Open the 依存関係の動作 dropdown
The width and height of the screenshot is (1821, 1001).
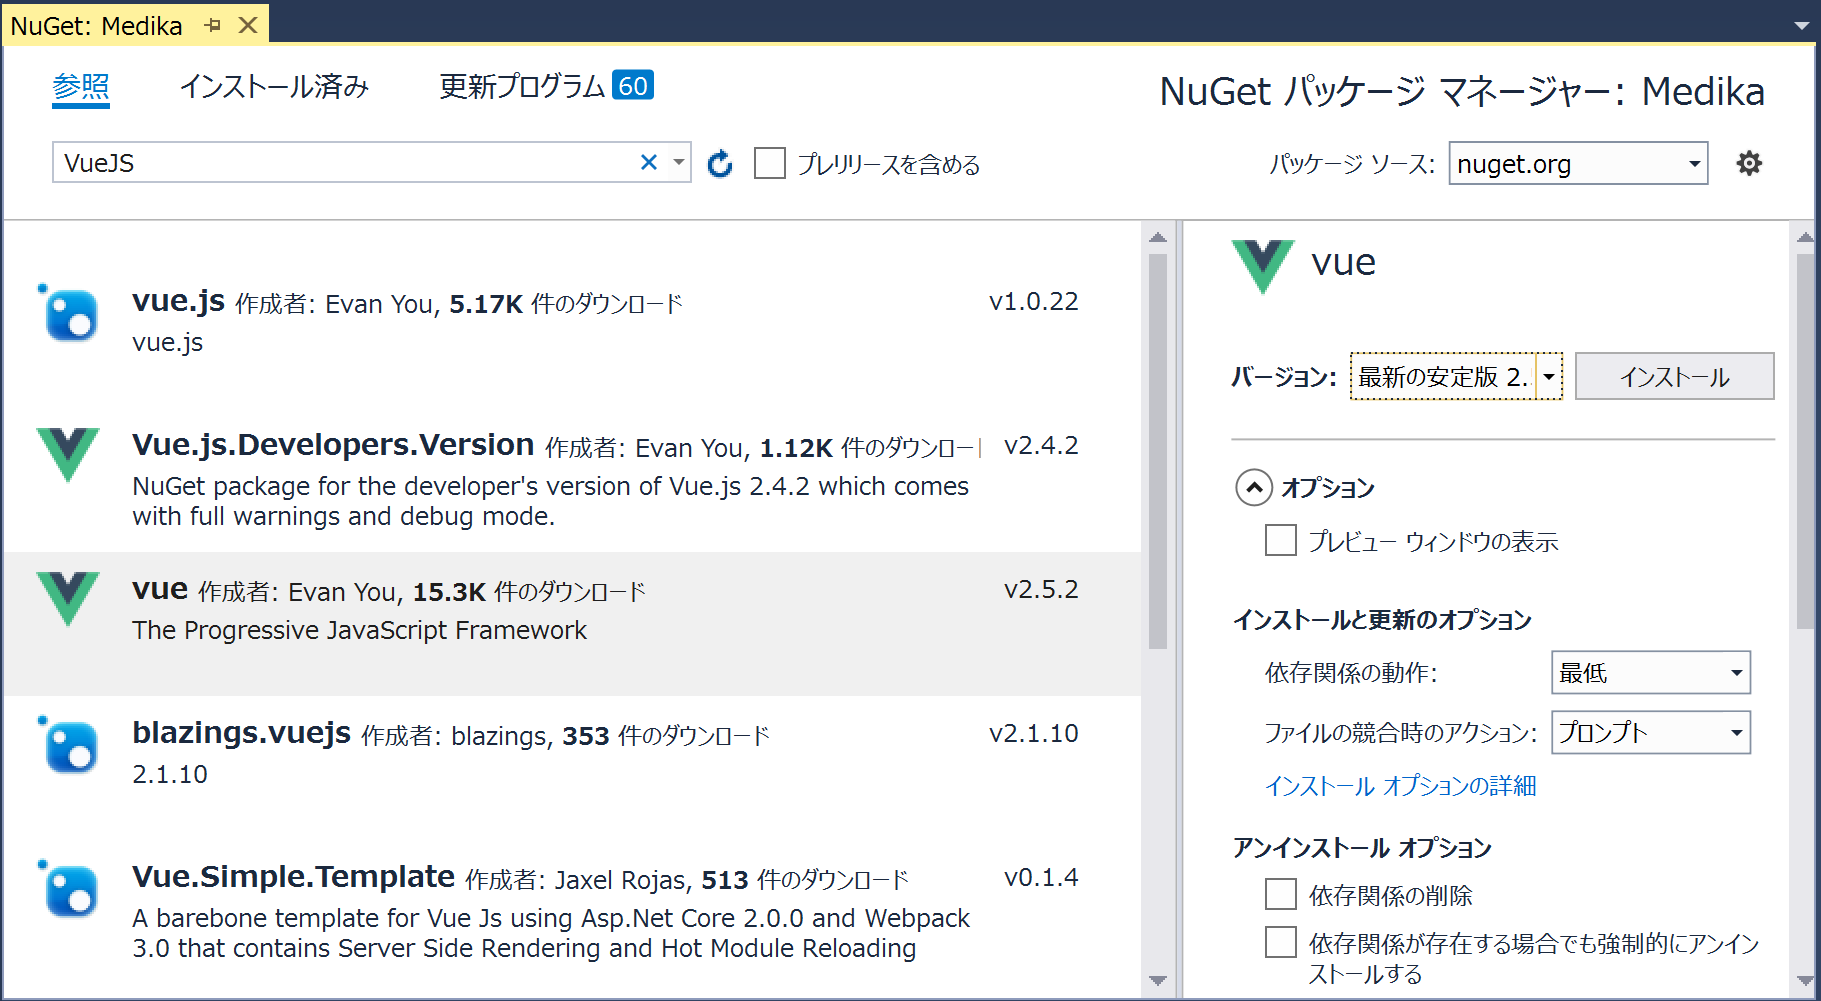(x=1651, y=673)
